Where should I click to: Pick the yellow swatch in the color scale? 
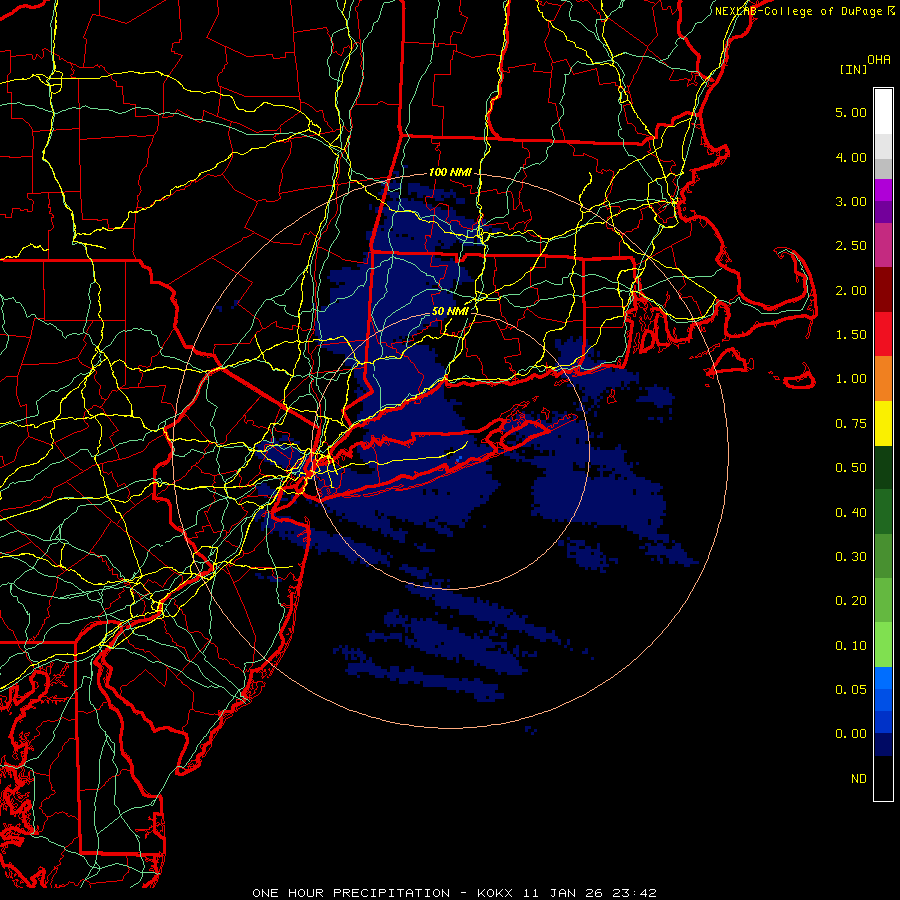(x=883, y=424)
